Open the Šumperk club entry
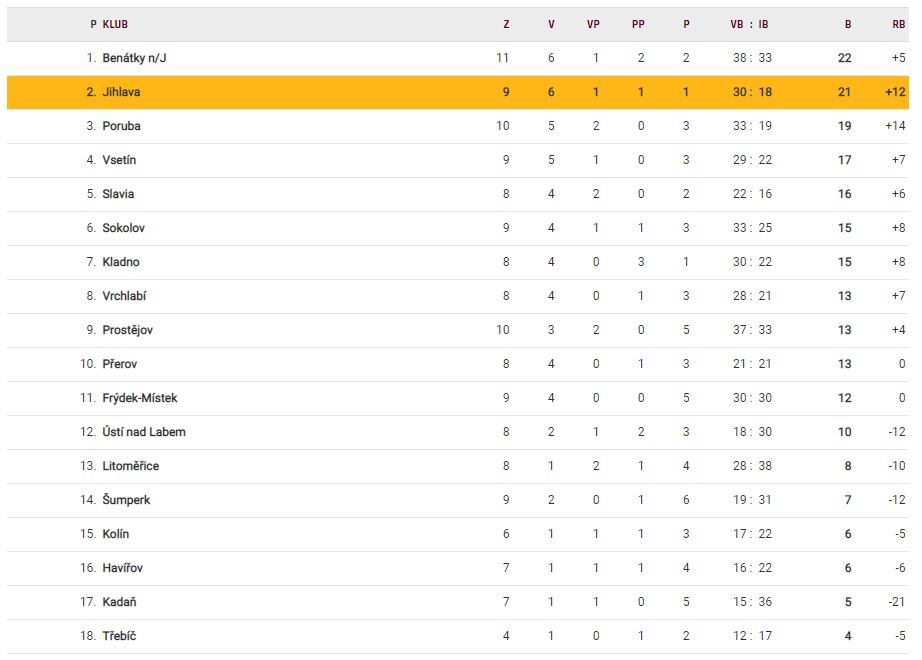This screenshot has width=922, height=660. (x=126, y=500)
